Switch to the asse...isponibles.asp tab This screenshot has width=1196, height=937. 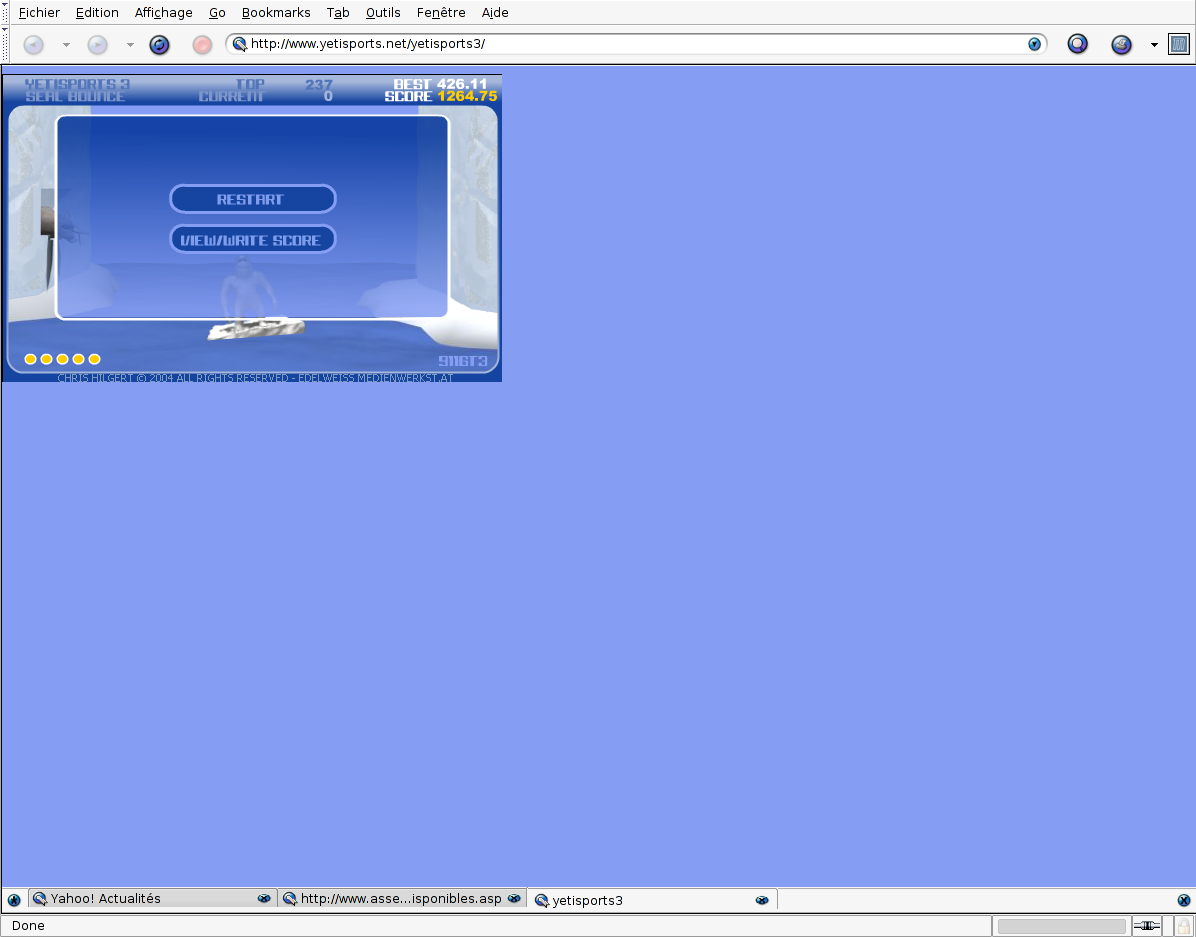tap(402, 898)
